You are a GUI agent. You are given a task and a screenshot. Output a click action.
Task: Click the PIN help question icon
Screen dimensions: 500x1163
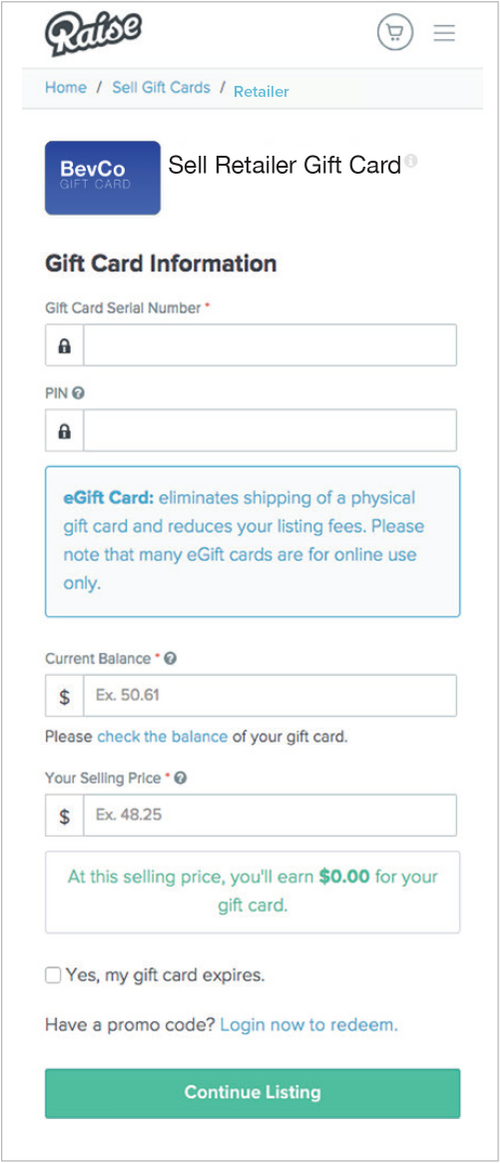coord(79,393)
